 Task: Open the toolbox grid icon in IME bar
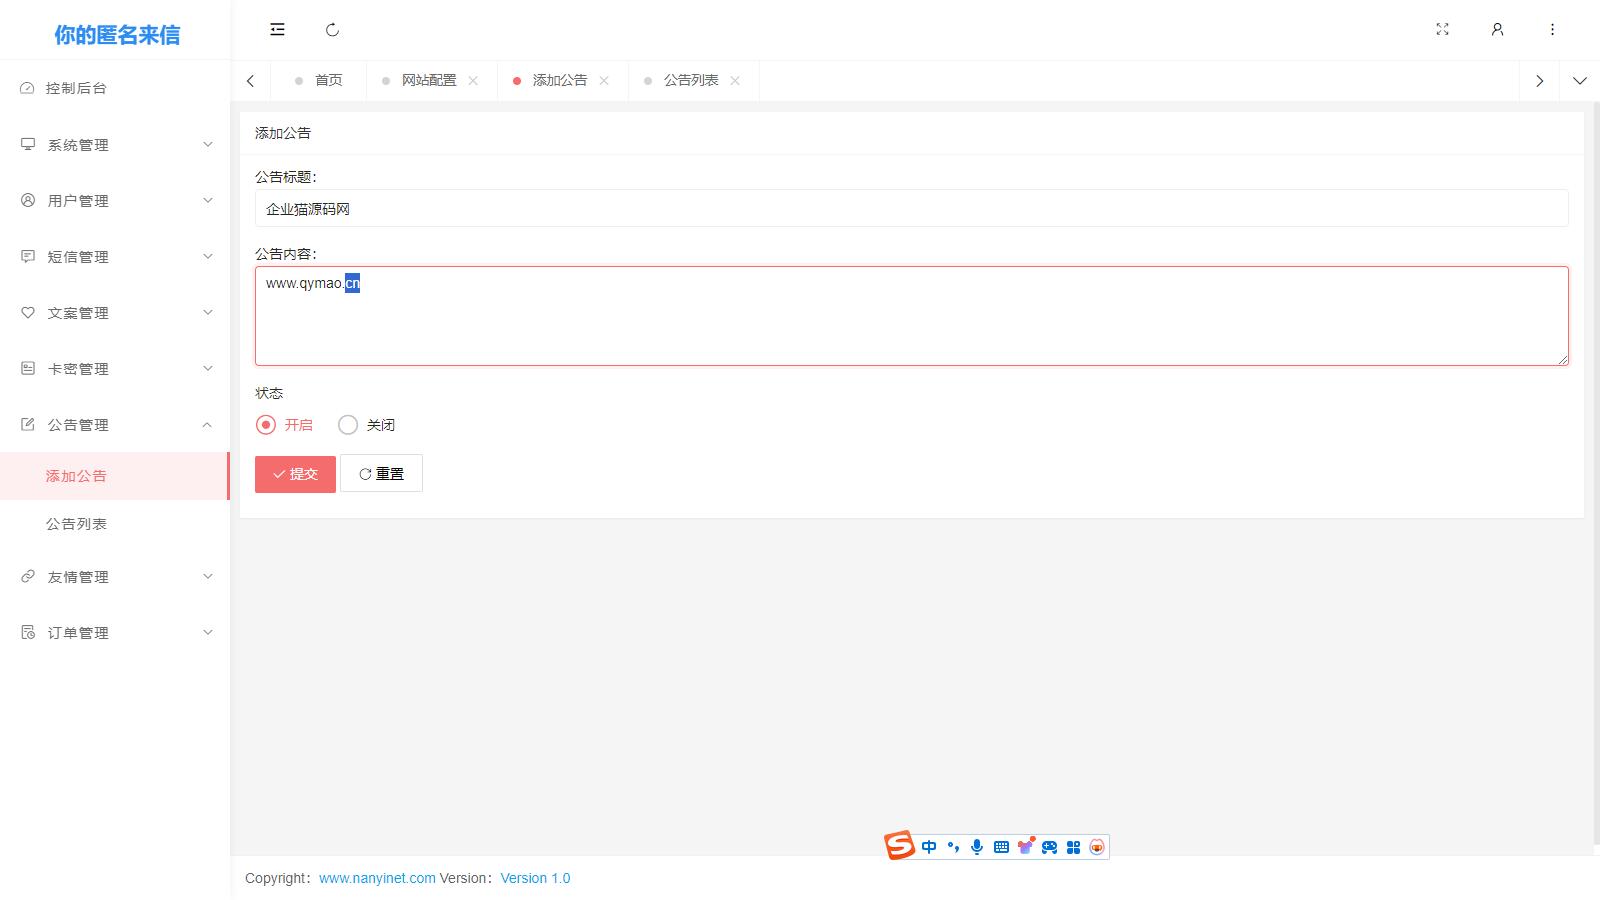(1073, 847)
